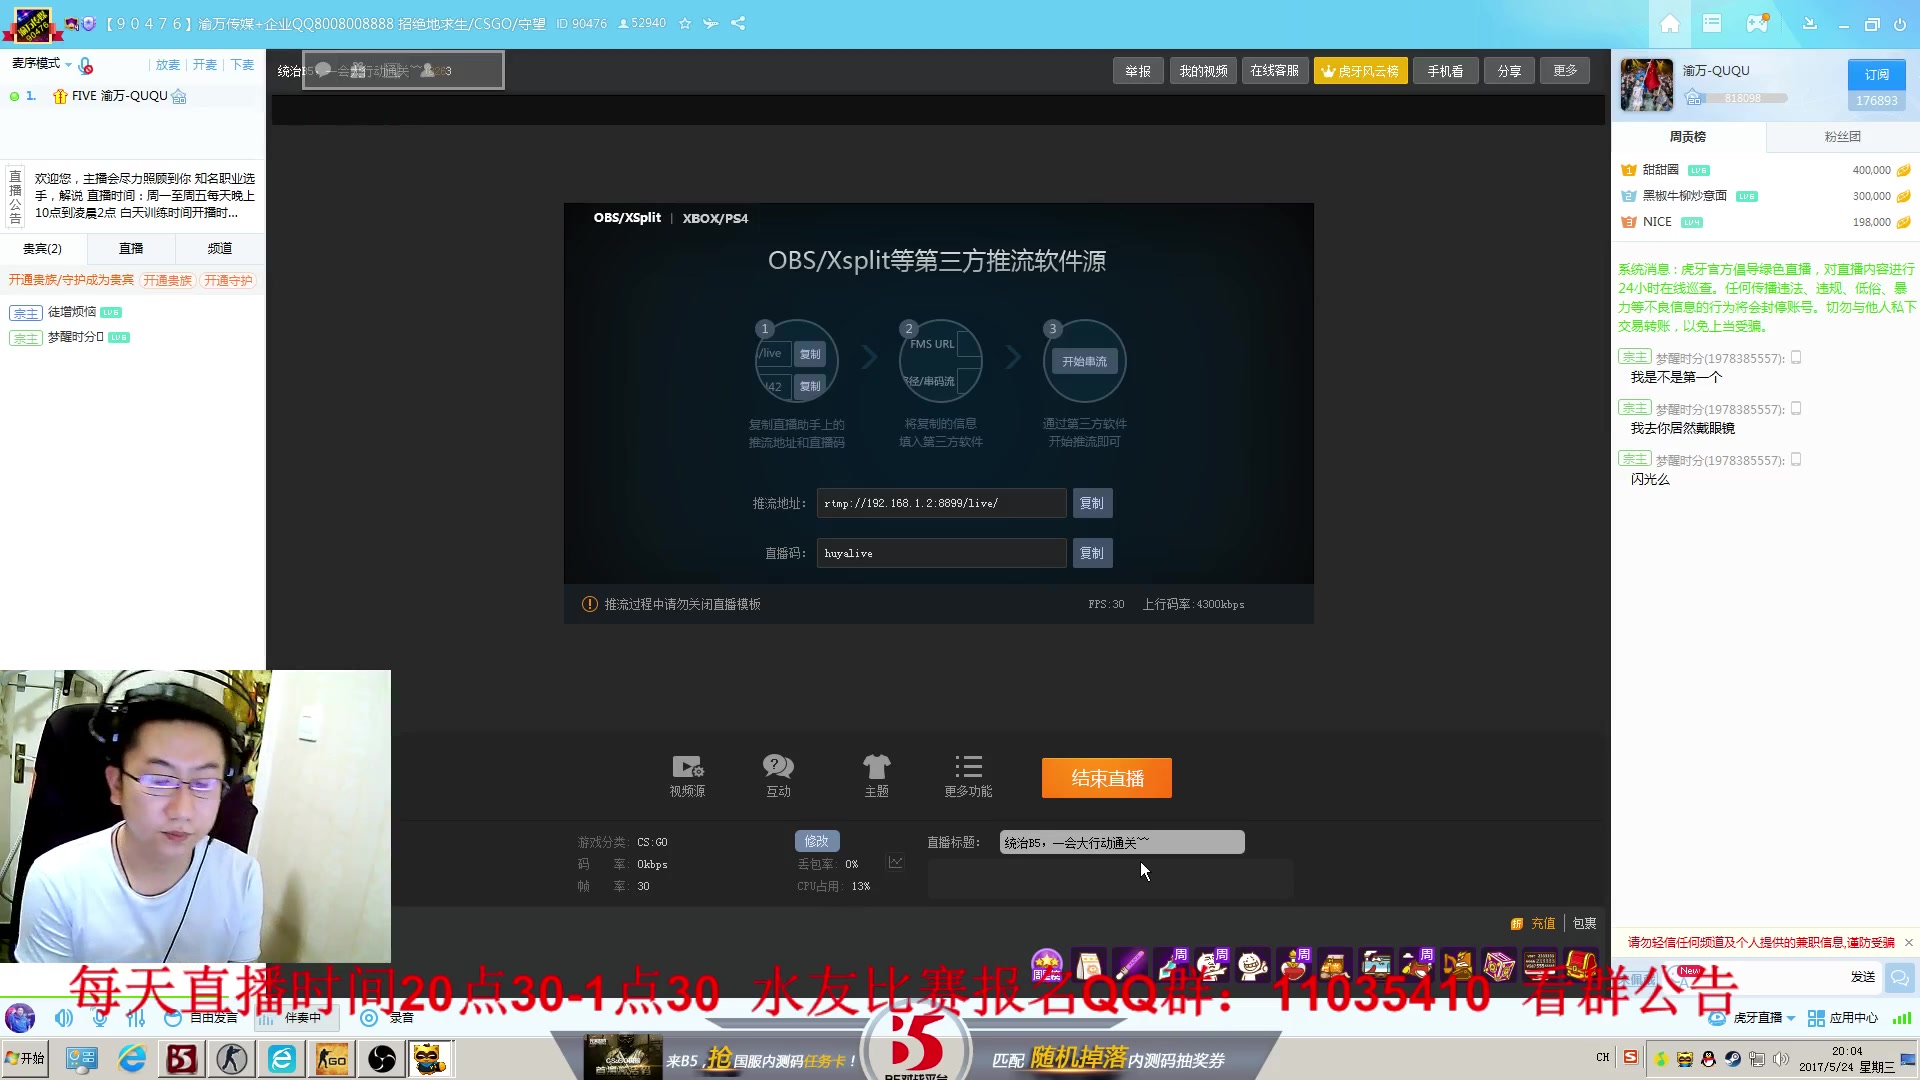The image size is (1920, 1080).
Task: Open 在线客服
Action: click(1275, 71)
